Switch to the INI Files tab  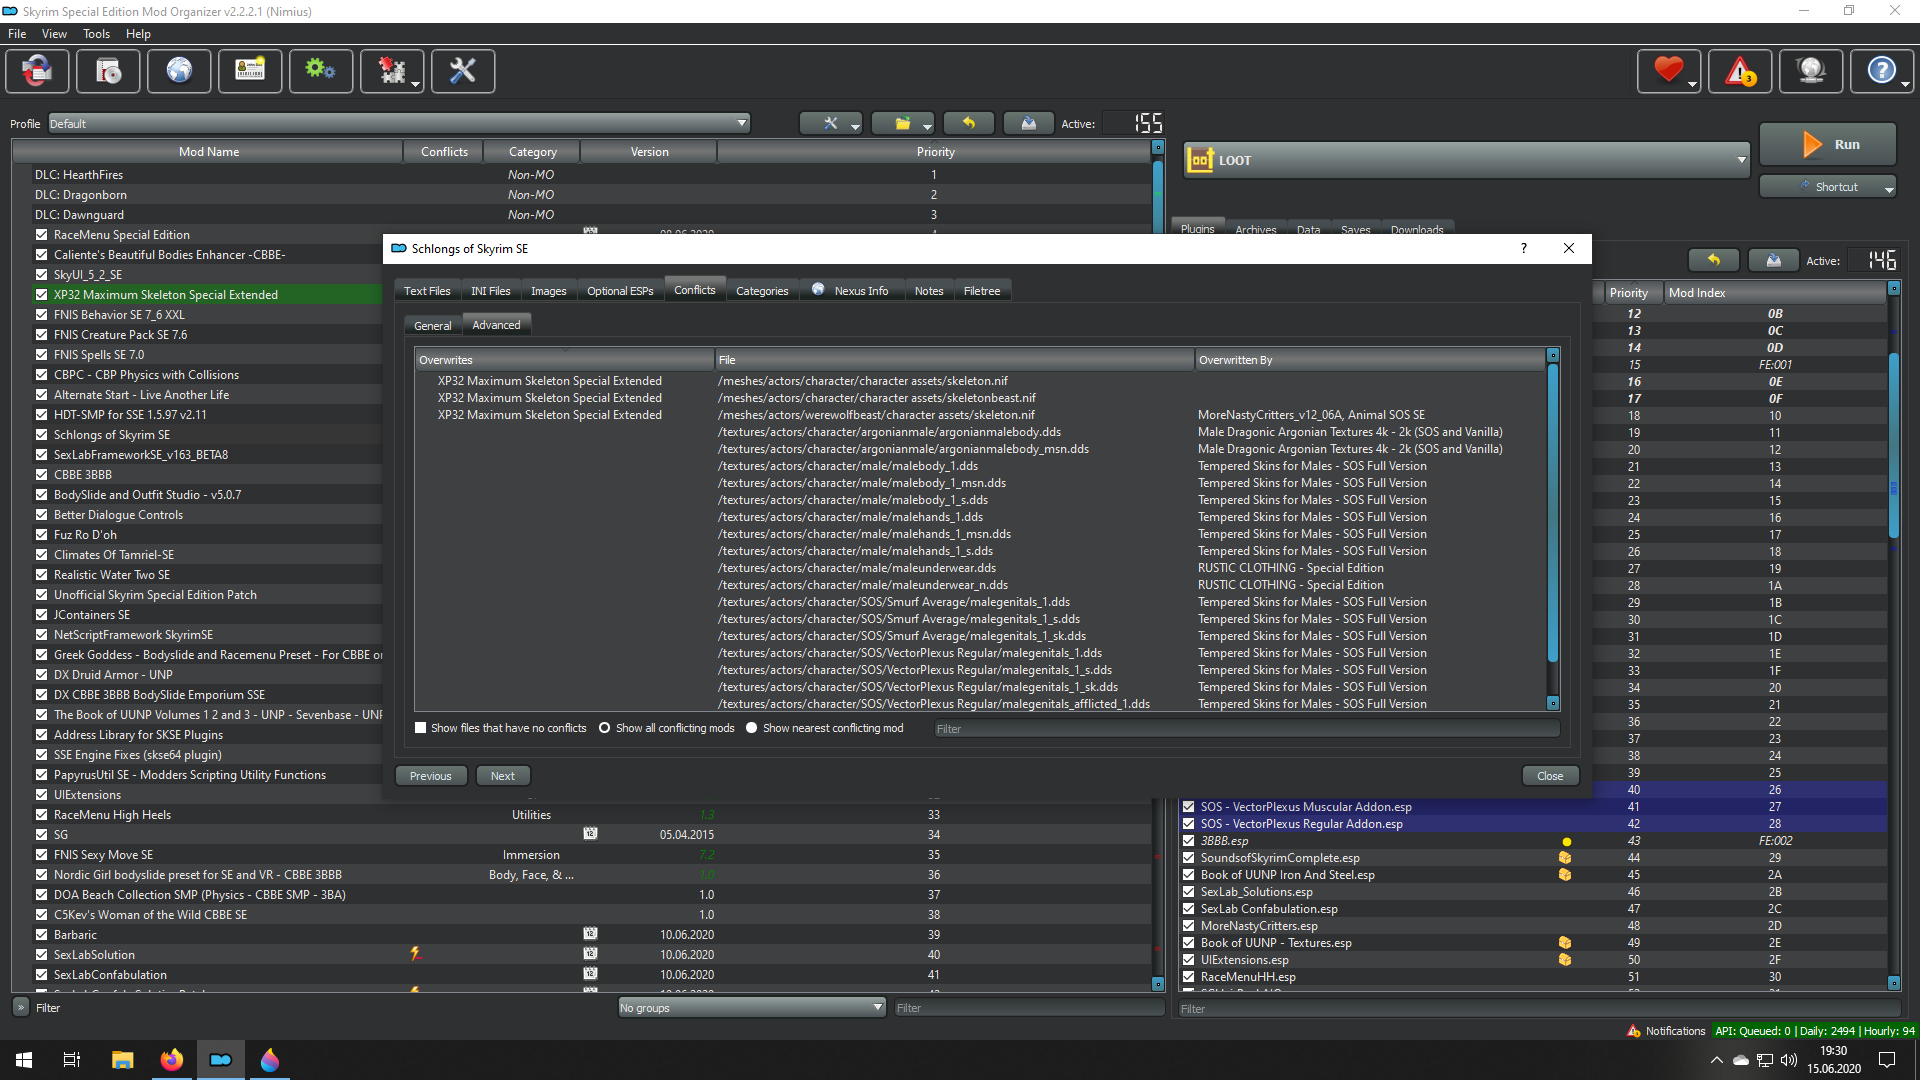pos(491,291)
